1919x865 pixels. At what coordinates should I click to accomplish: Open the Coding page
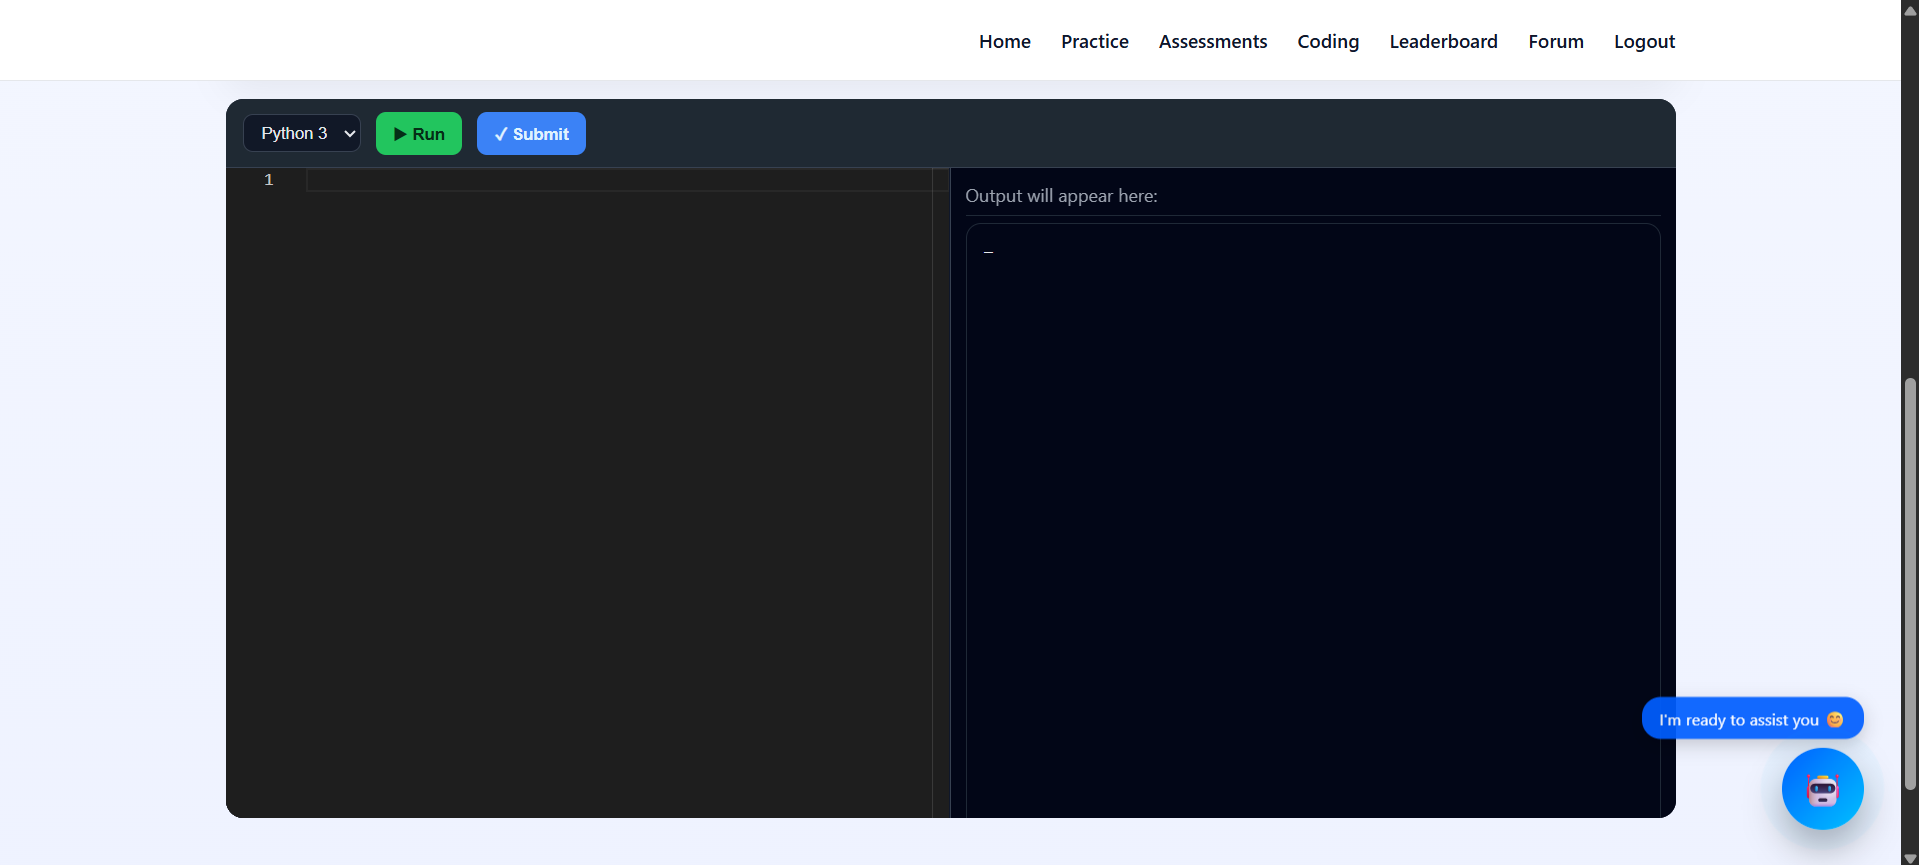click(x=1327, y=42)
